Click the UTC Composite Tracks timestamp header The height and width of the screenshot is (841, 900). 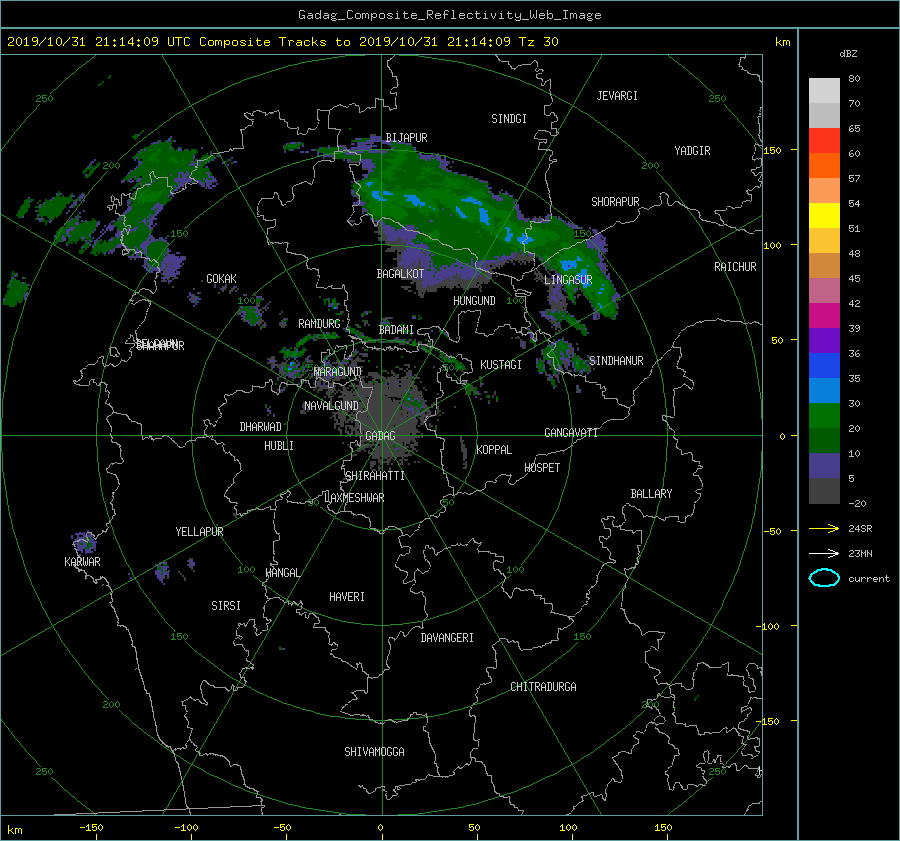(282, 42)
